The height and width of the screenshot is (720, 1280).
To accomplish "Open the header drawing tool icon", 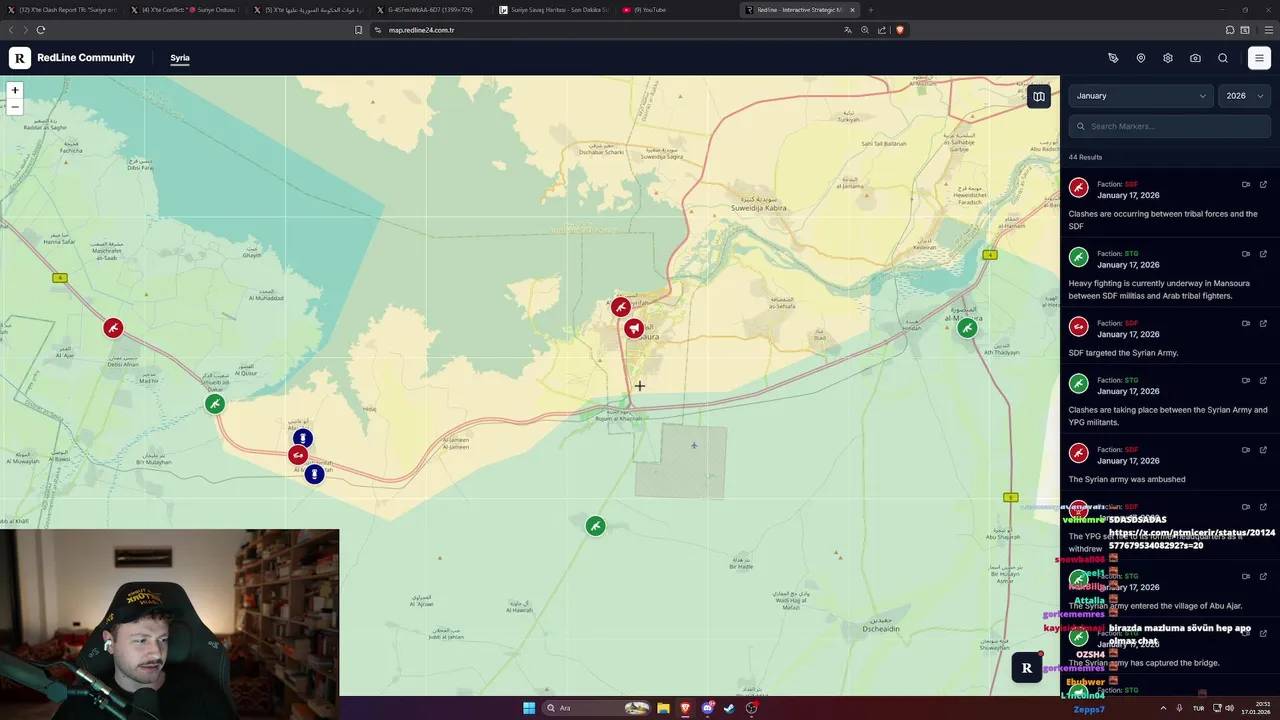I will click(1113, 58).
